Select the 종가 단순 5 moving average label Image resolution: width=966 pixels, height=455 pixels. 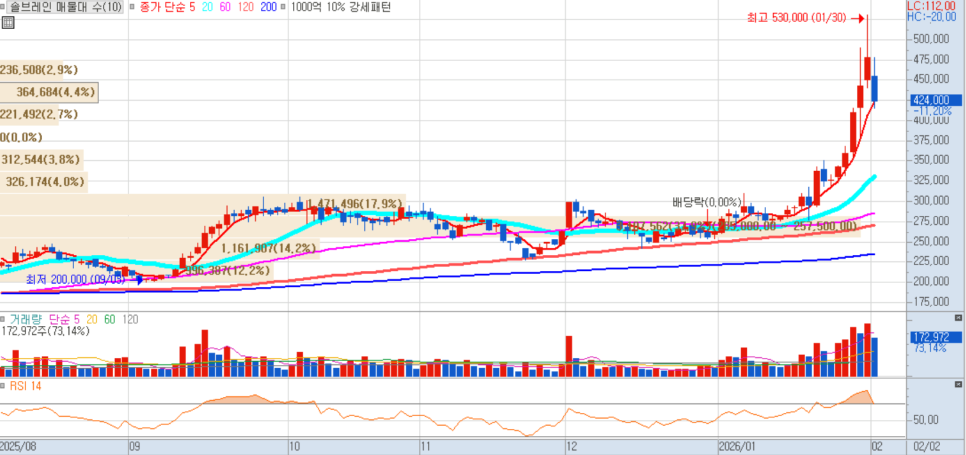coord(168,7)
